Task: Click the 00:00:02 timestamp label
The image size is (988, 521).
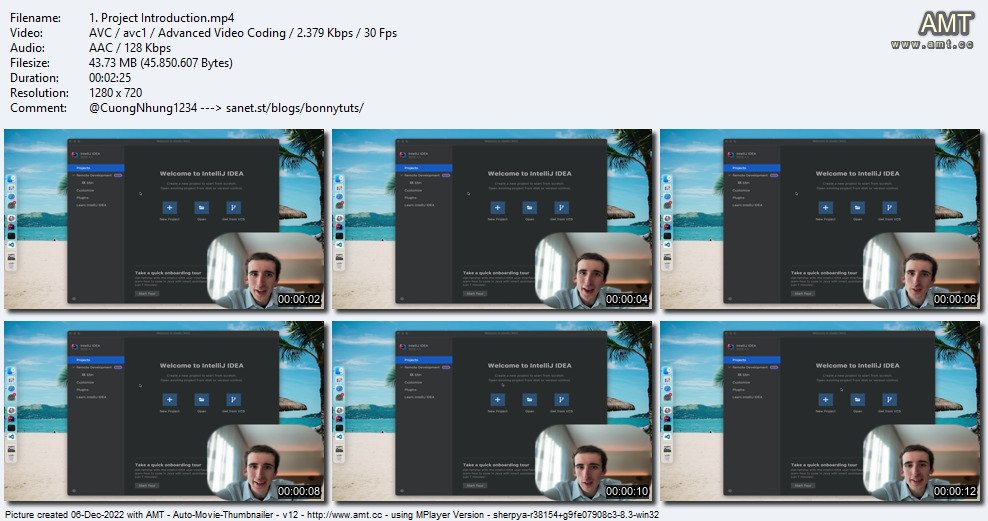Action: coord(299,299)
